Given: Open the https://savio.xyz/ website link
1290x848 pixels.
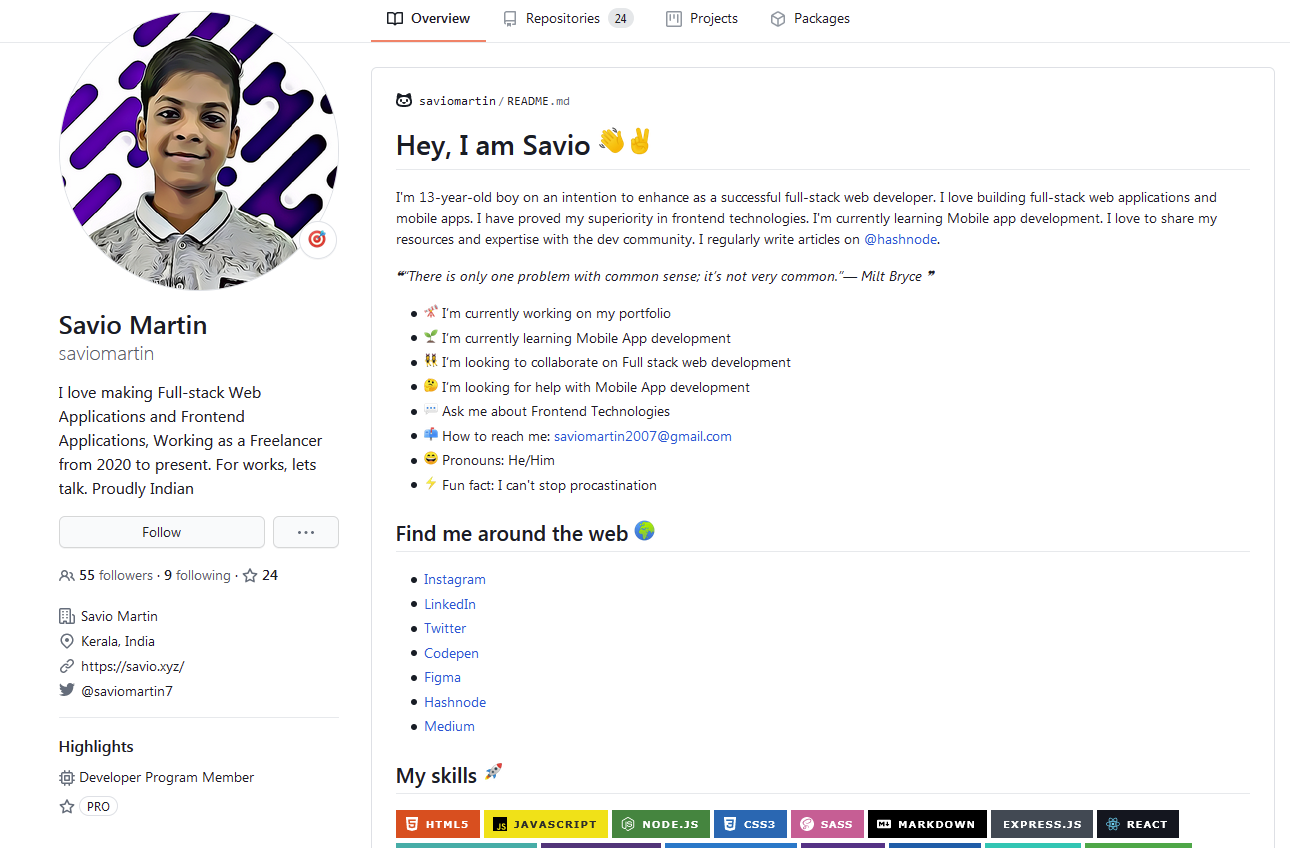Looking at the screenshot, I should 133,666.
